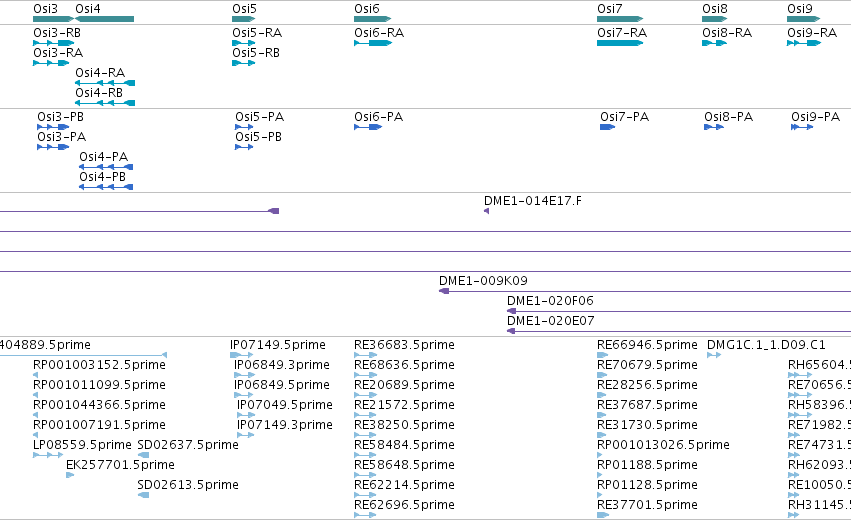Select the Osi8 gene label
This screenshot has width=851, height=520.
point(715,9)
